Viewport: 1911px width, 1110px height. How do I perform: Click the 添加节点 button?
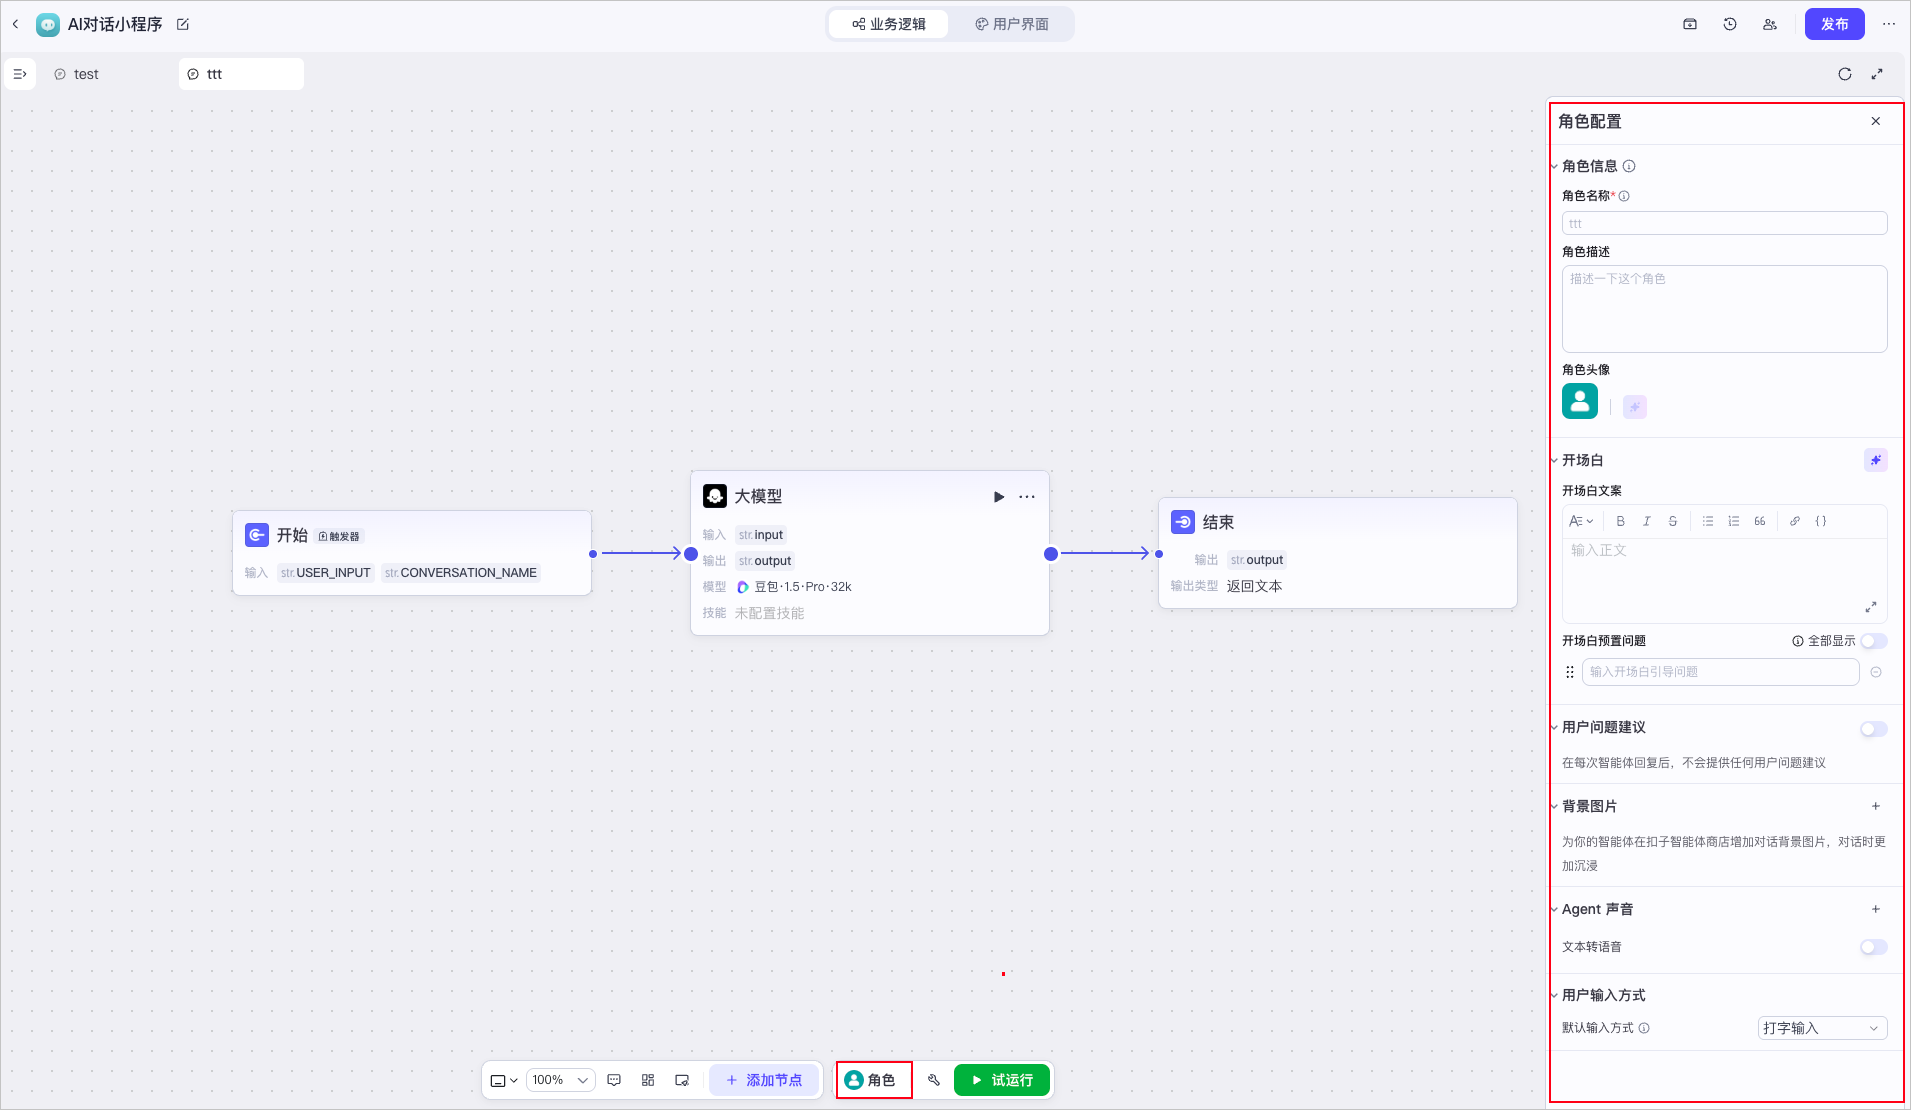[764, 1080]
